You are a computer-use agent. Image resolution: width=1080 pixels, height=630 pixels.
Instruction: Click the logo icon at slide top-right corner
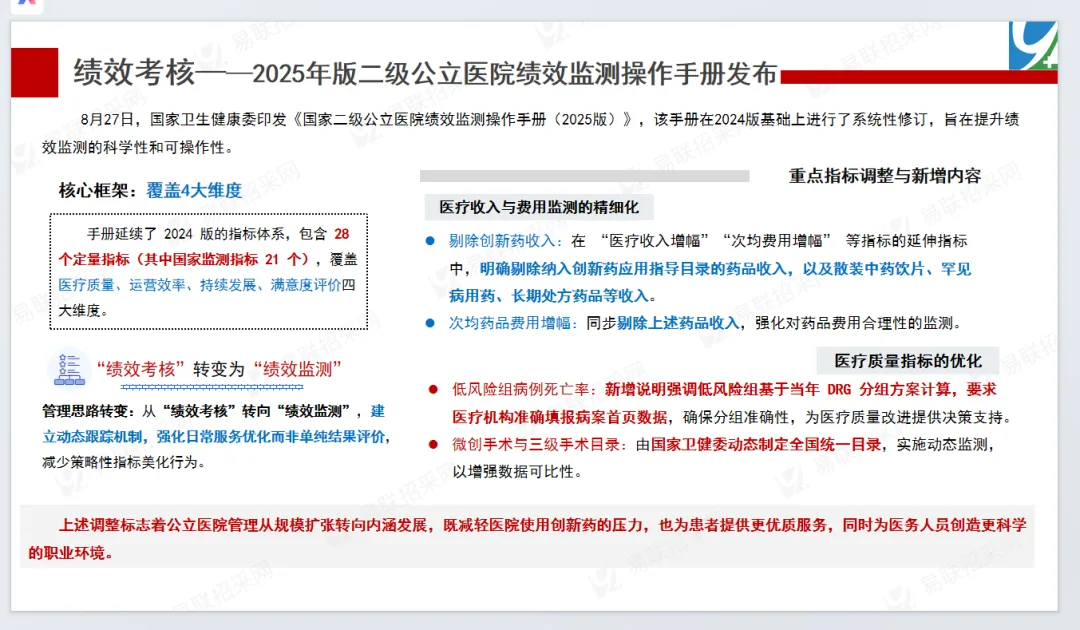click(x=1032, y=45)
